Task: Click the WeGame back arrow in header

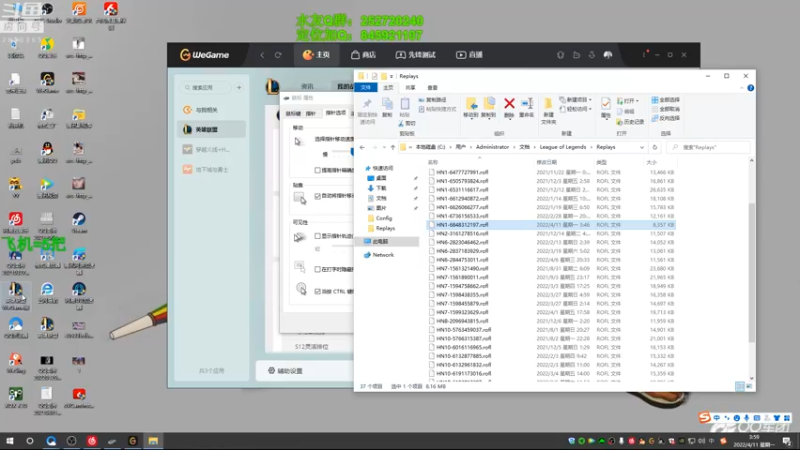Action: pyautogui.click(x=262, y=55)
